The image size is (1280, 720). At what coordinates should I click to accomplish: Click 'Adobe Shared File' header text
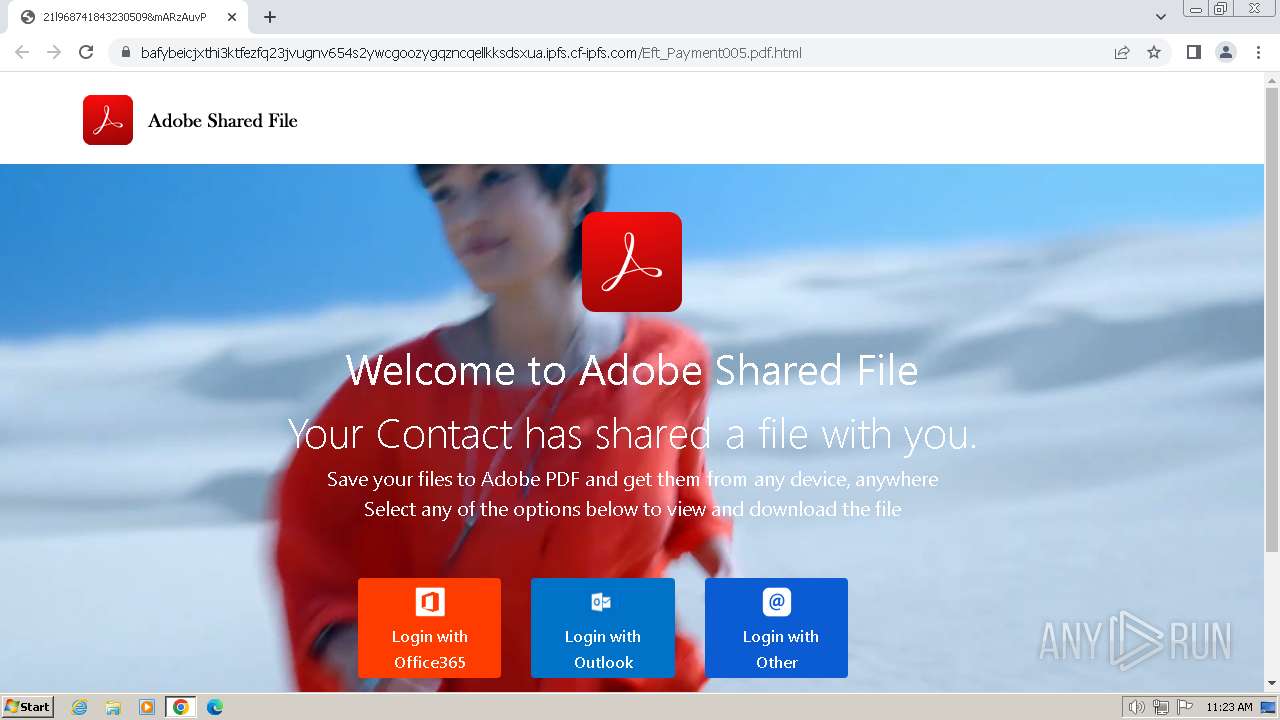223,121
